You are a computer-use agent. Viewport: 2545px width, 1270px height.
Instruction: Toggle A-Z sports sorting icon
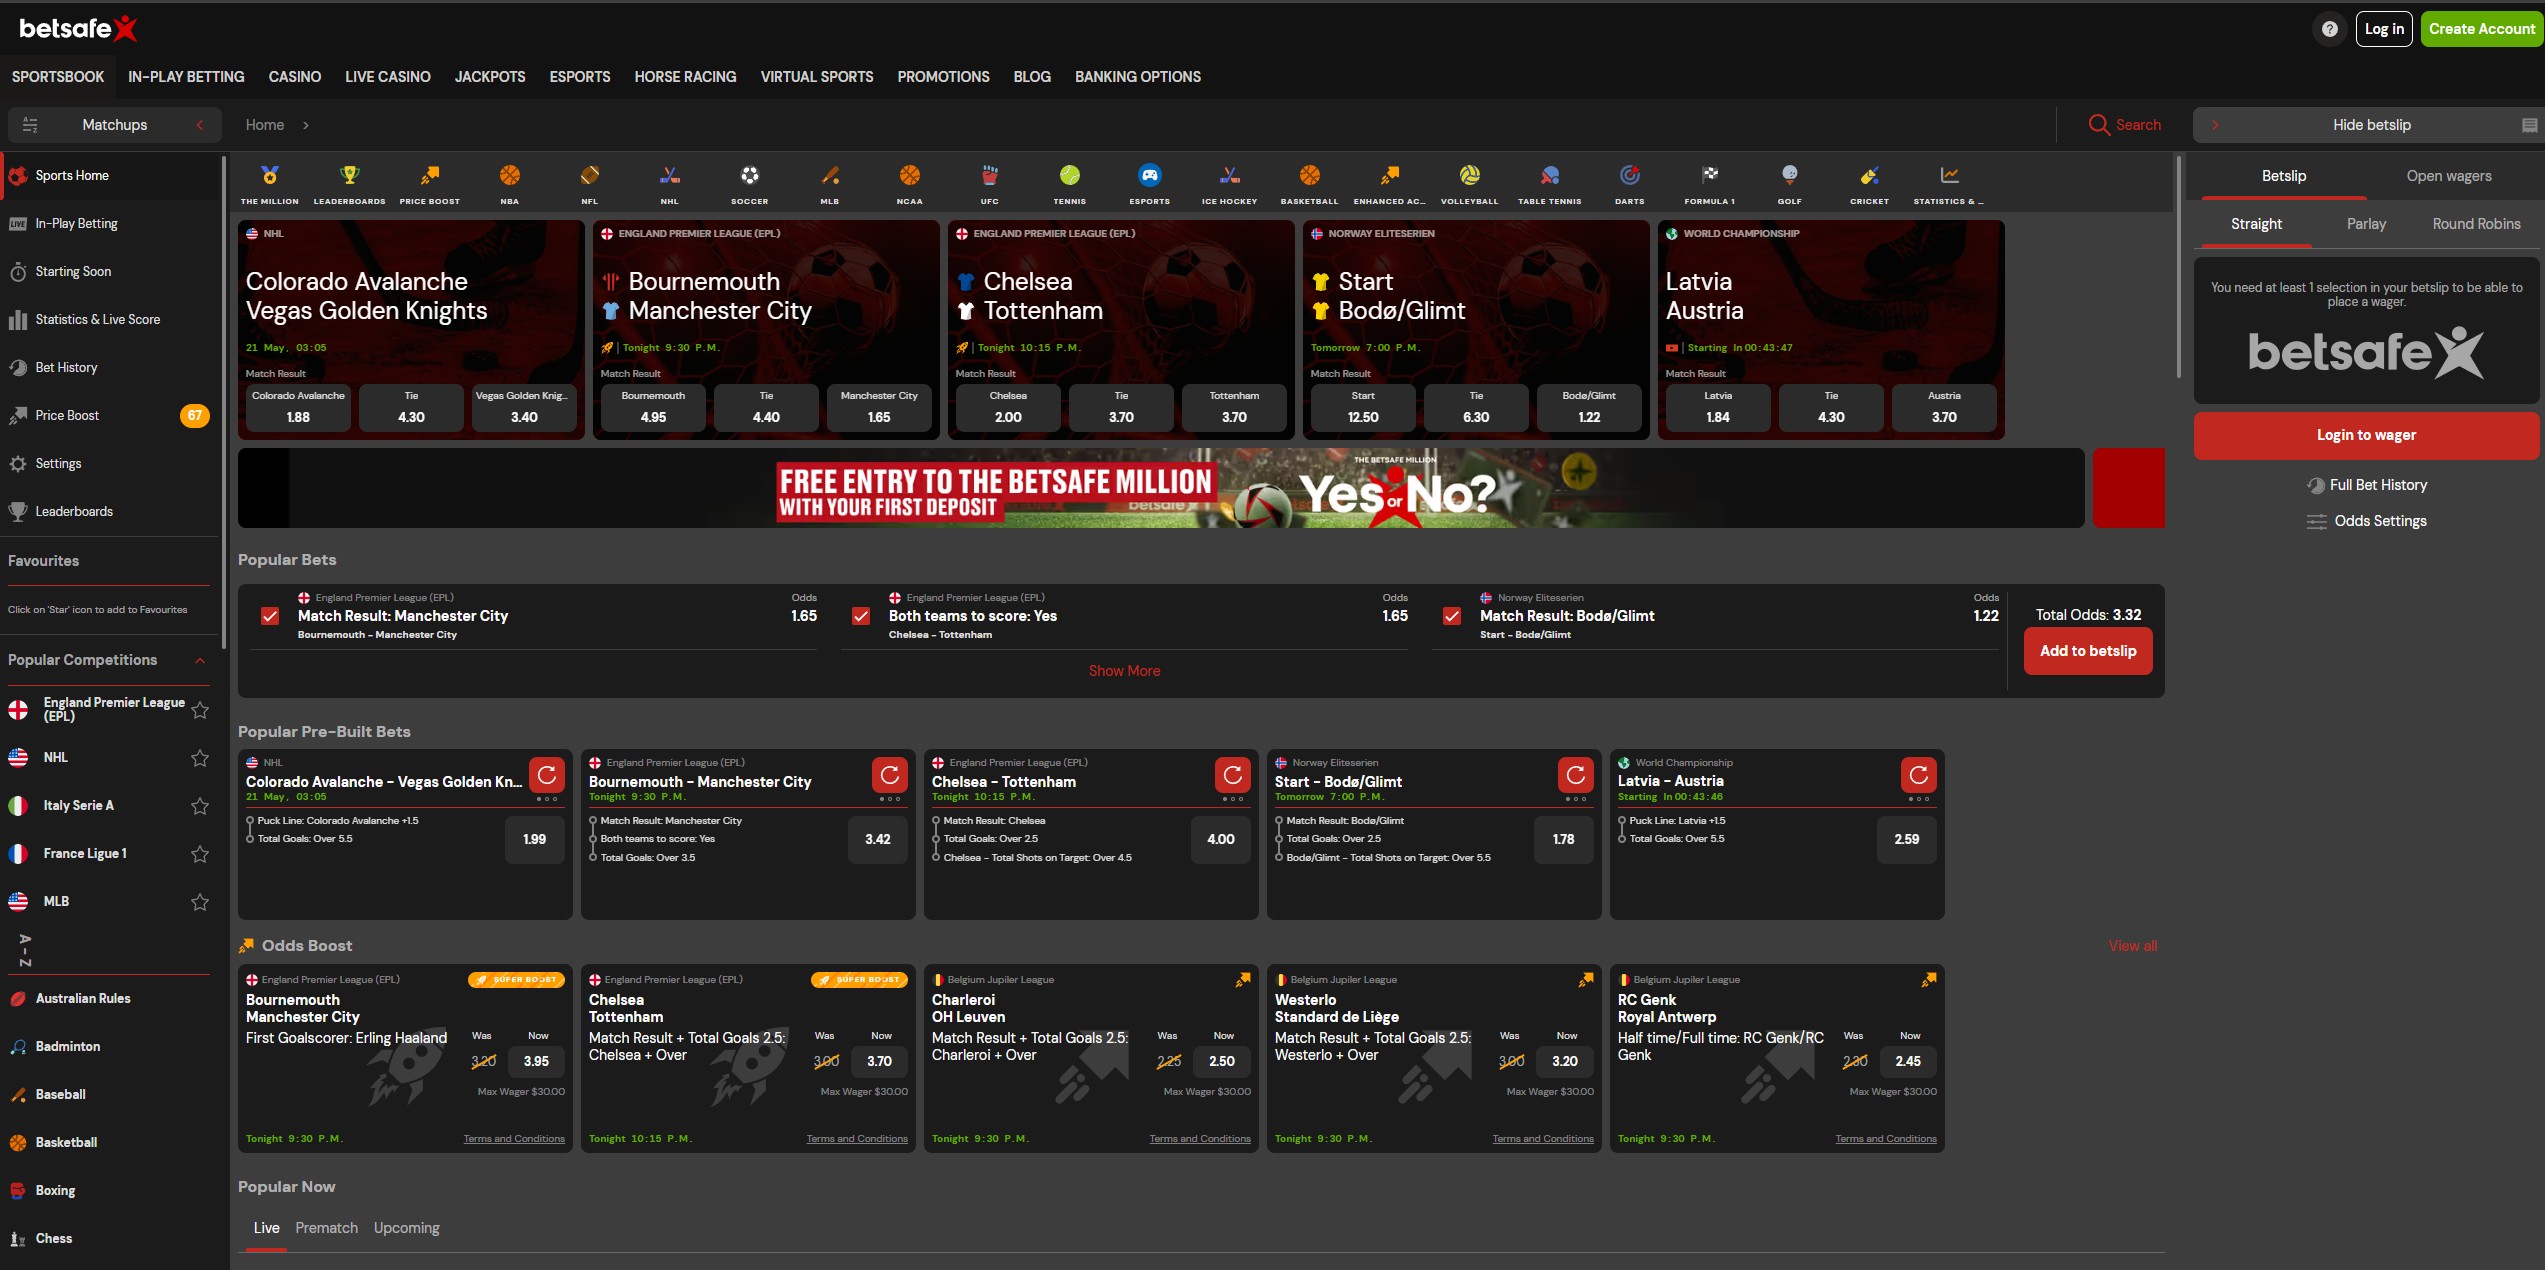[25, 950]
